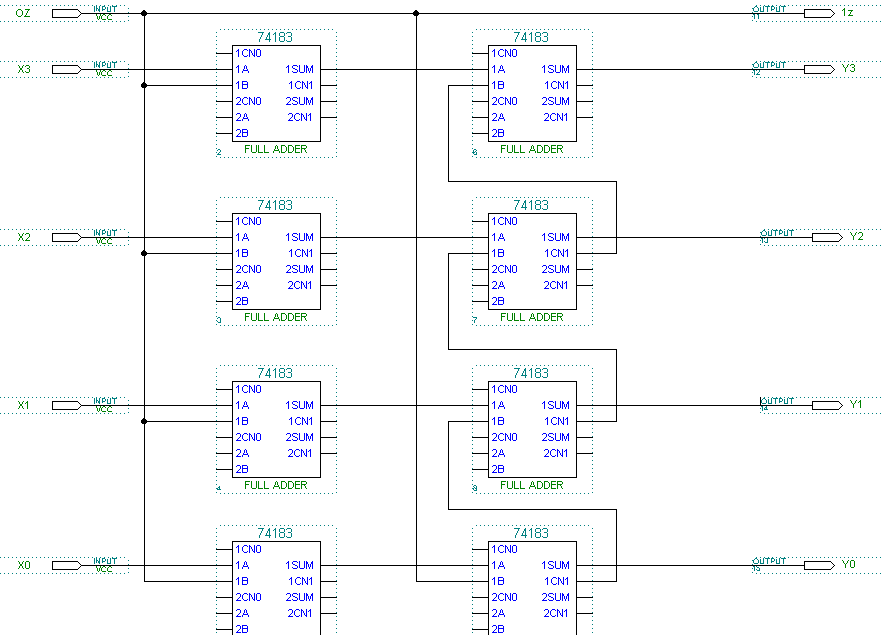Click the 1B pin label on Y3's adder
Screen dimensions: 881x635
(x=498, y=85)
